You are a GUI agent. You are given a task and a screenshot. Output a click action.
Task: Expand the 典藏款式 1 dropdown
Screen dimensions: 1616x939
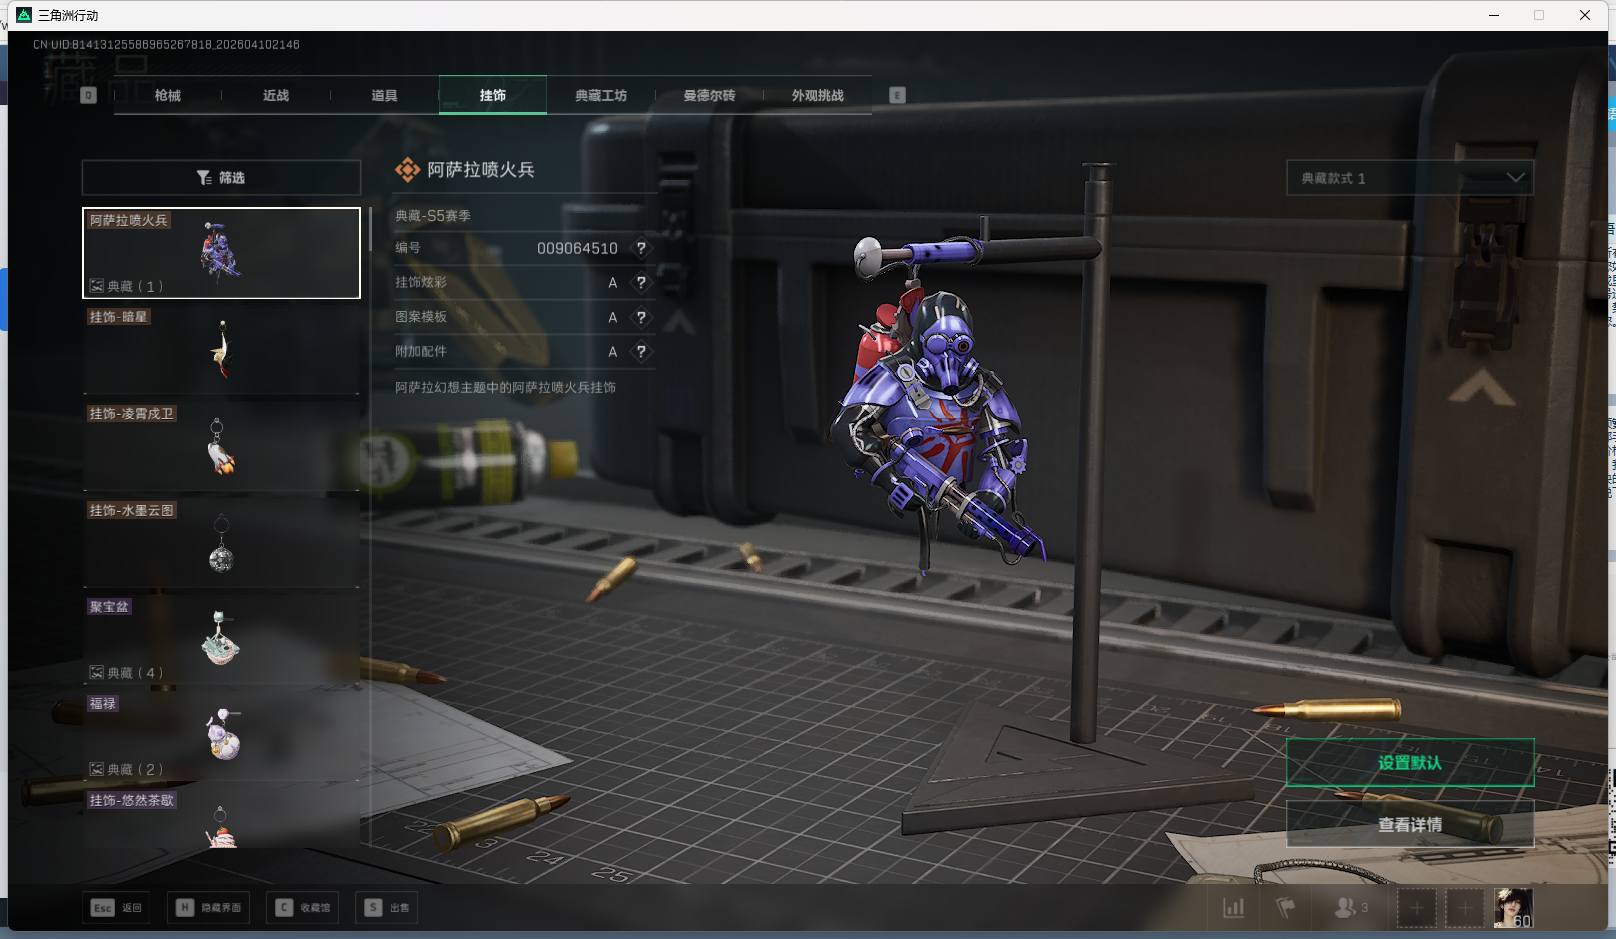1409,178
